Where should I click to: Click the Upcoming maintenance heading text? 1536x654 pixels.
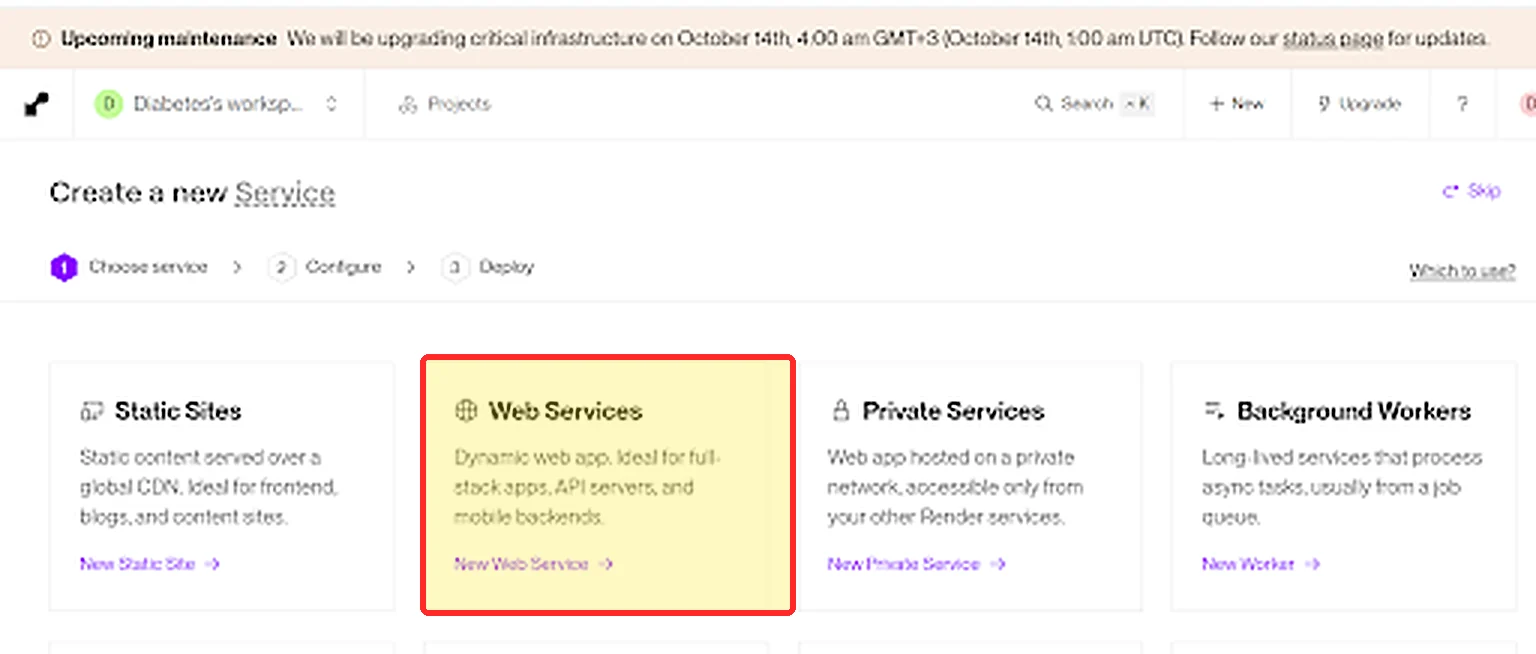click(168, 39)
